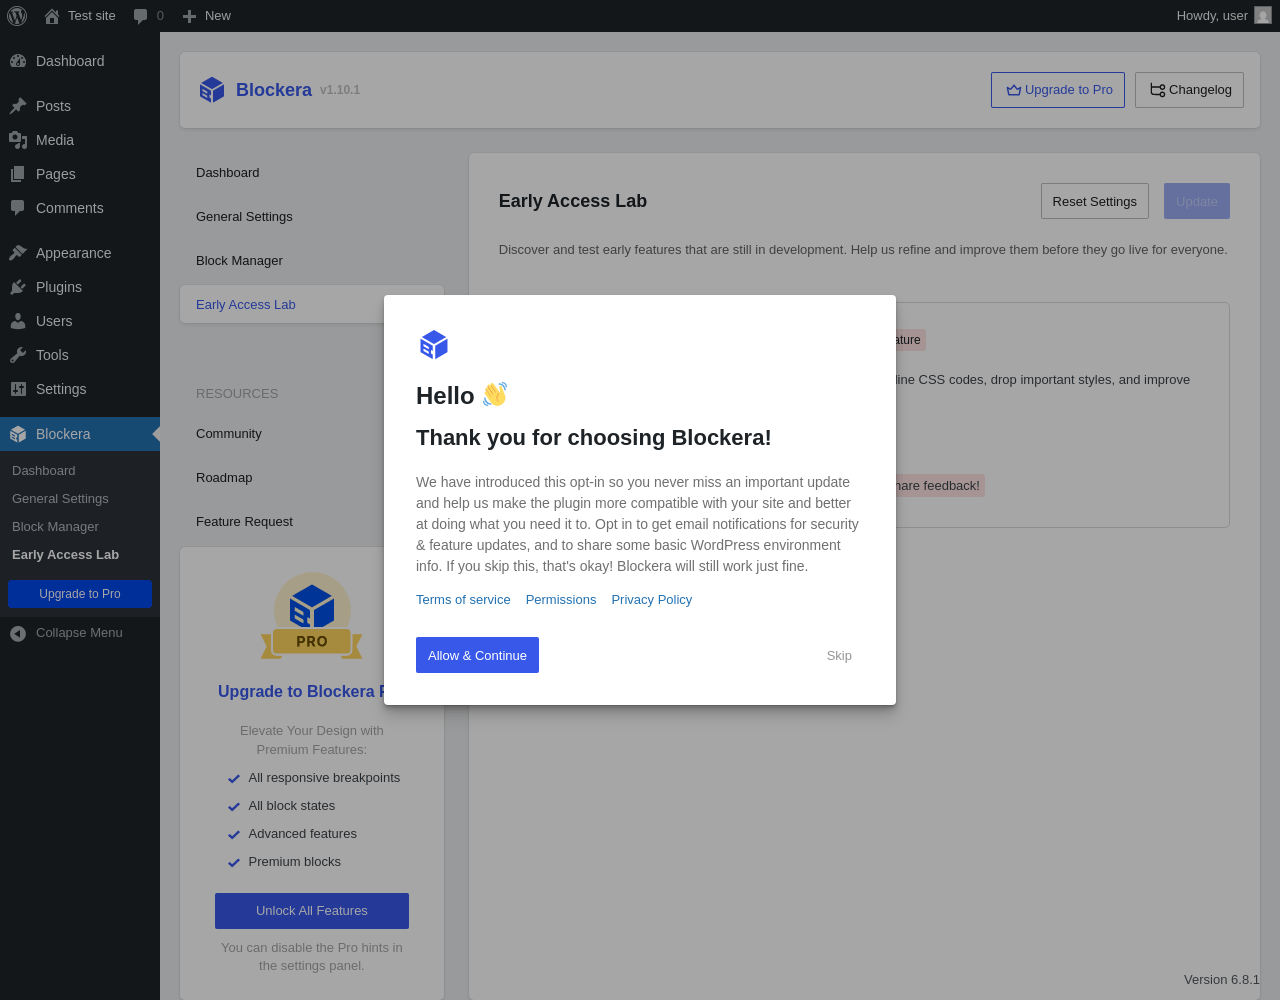Open Plugins in the admin menu

tap(80, 287)
